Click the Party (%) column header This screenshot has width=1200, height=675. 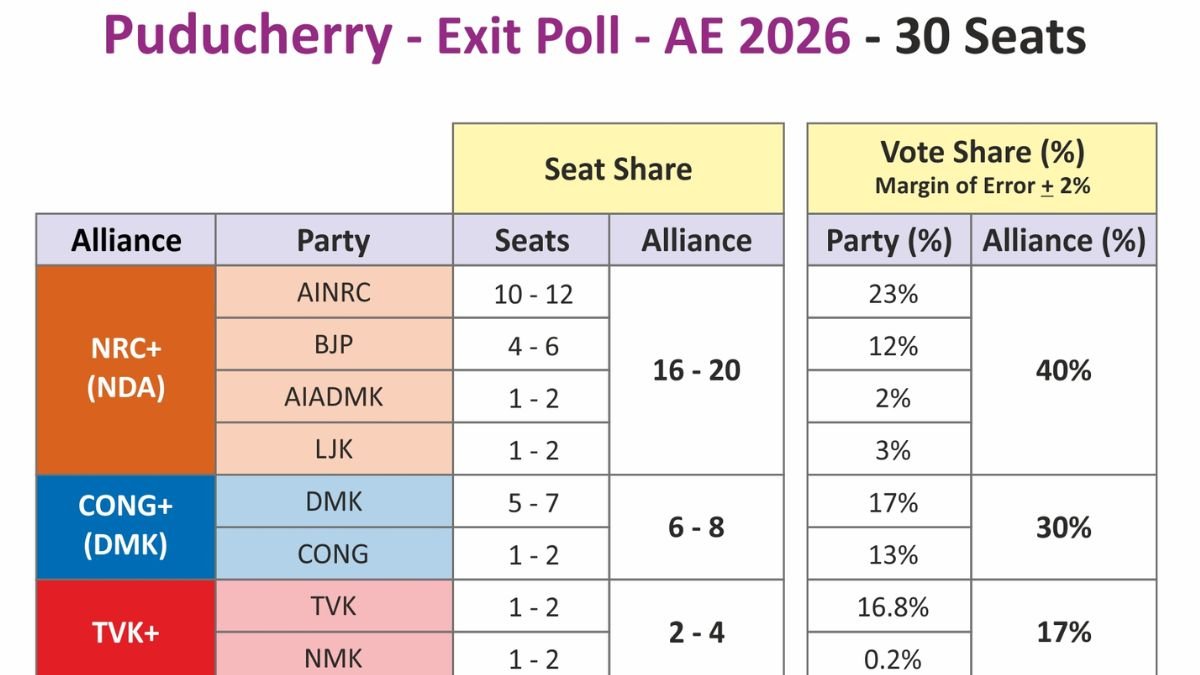click(x=888, y=240)
